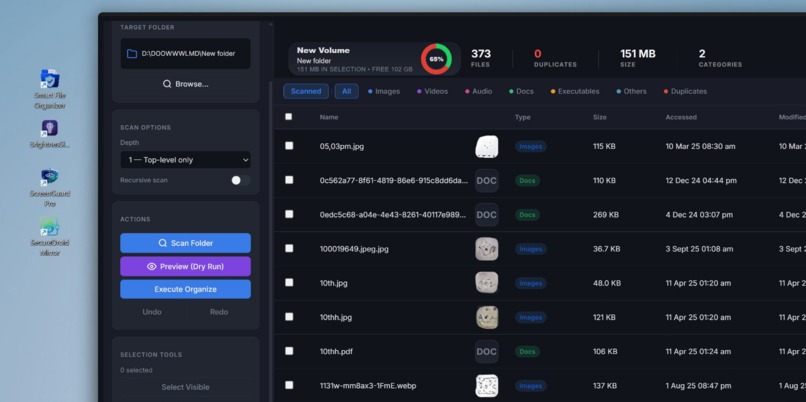Check the box for 10th.jpg
Viewport: 806px width, 402px height.
click(289, 282)
